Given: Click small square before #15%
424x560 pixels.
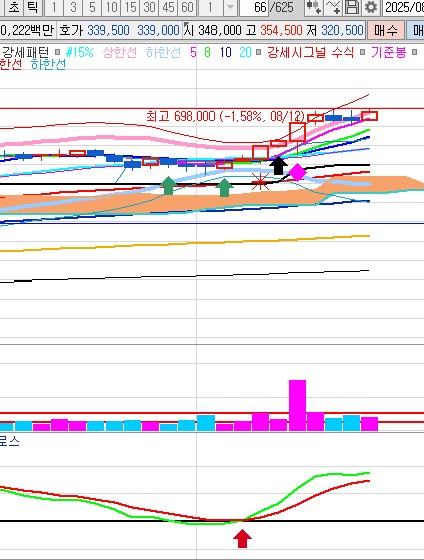Looking at the screenshot, I should click(58, 52).
